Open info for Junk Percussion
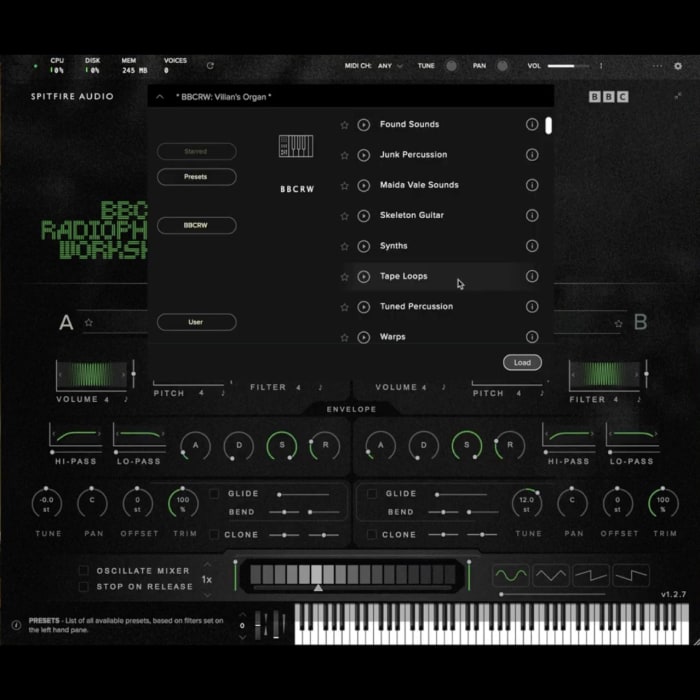This screenshot has height=700, width=700. [x=532, y=155]
